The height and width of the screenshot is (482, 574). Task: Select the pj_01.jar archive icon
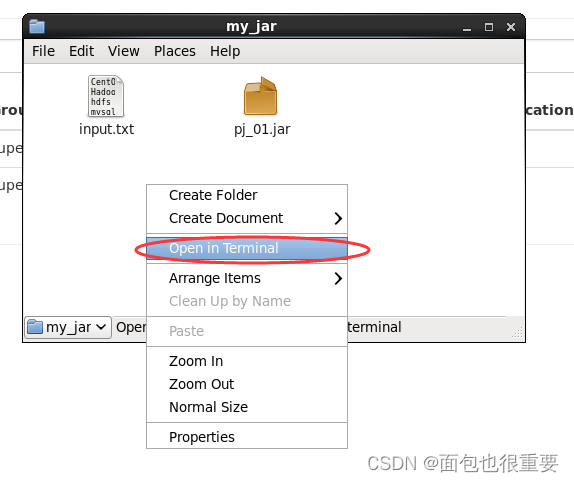tap(261, 96)
